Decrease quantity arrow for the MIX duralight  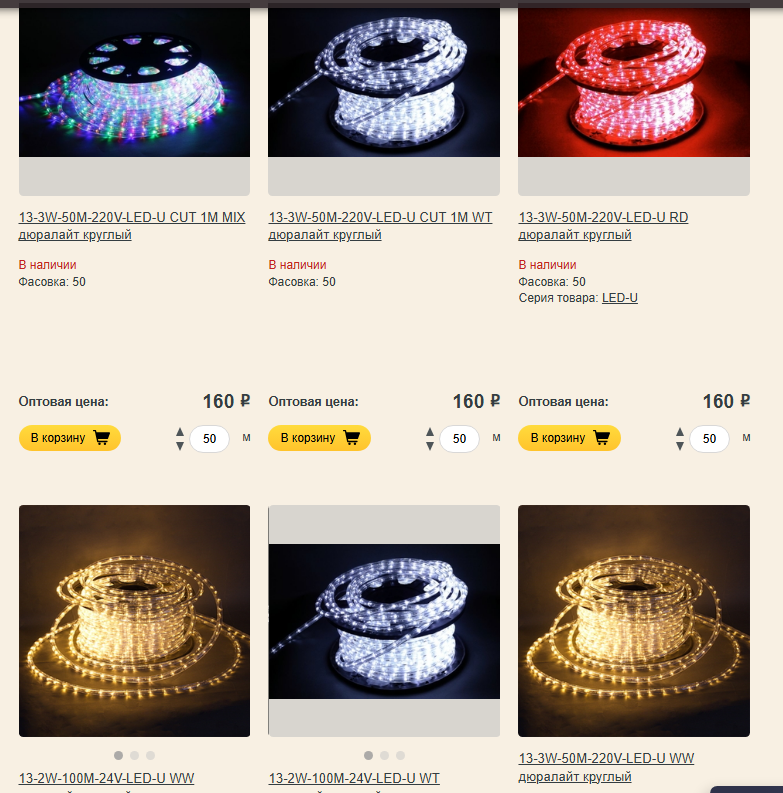180,446
